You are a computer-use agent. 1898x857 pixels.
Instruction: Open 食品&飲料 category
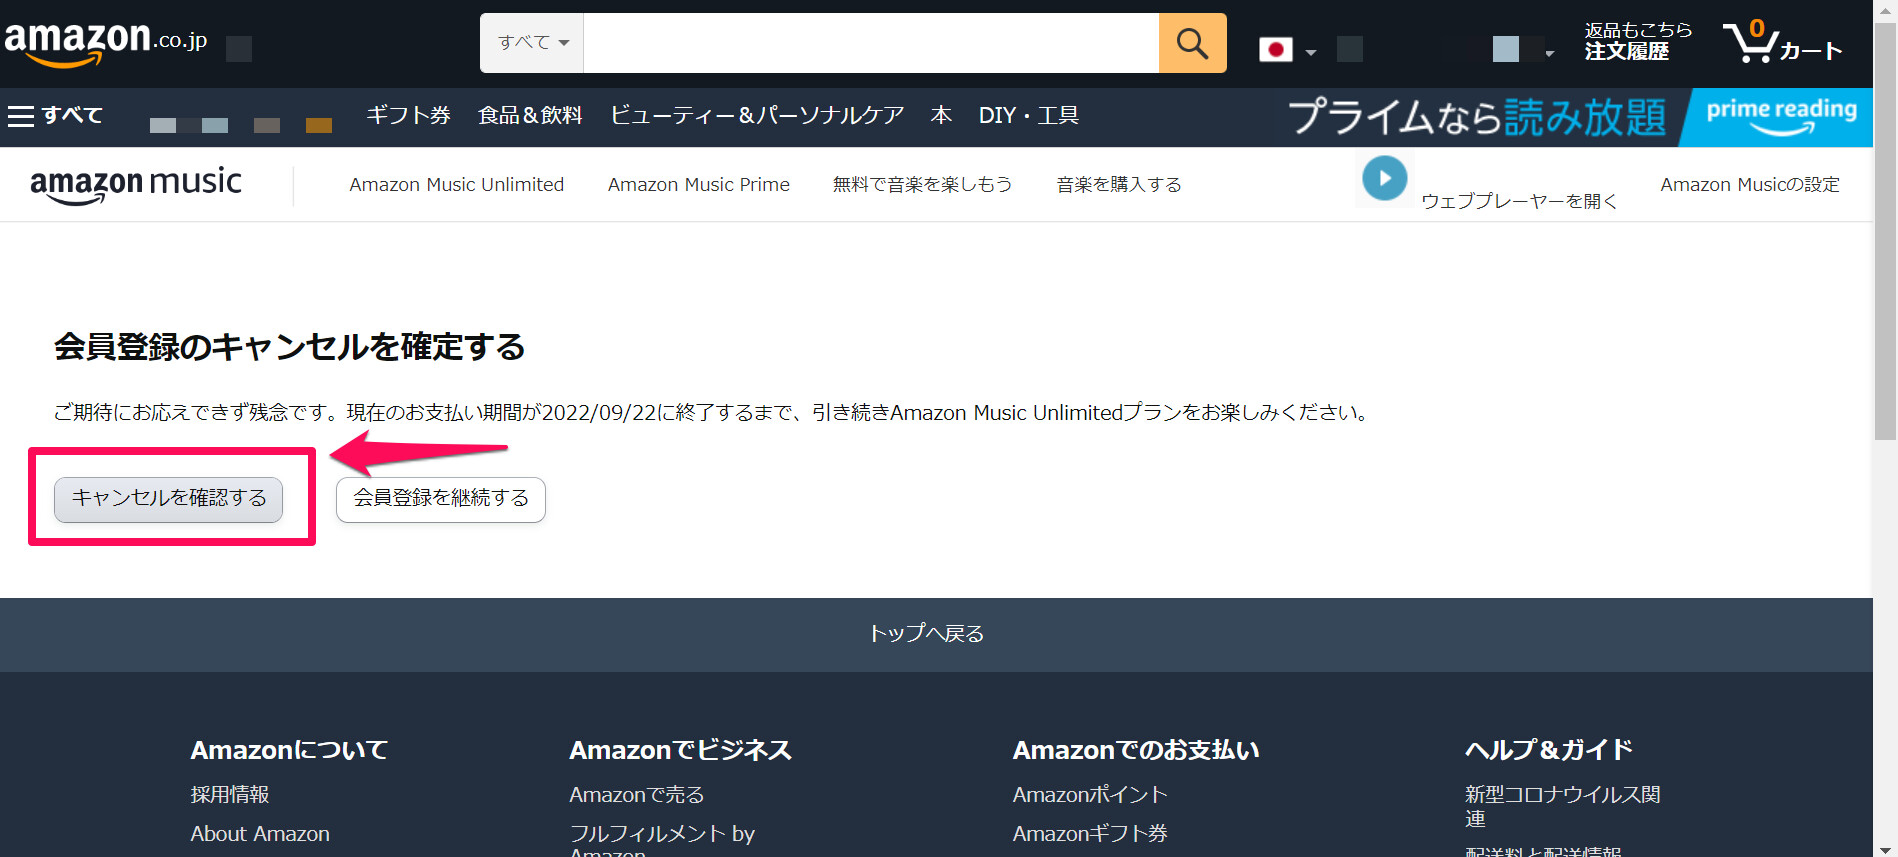tap(530, 116)
